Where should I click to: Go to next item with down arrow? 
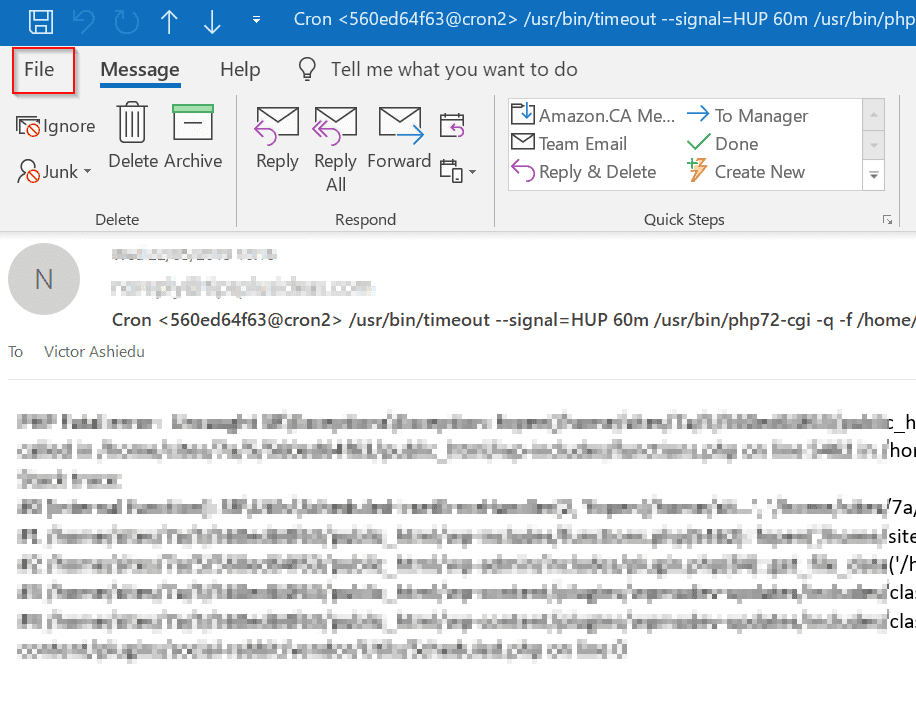pyautogui.click(x=211, y=21)
